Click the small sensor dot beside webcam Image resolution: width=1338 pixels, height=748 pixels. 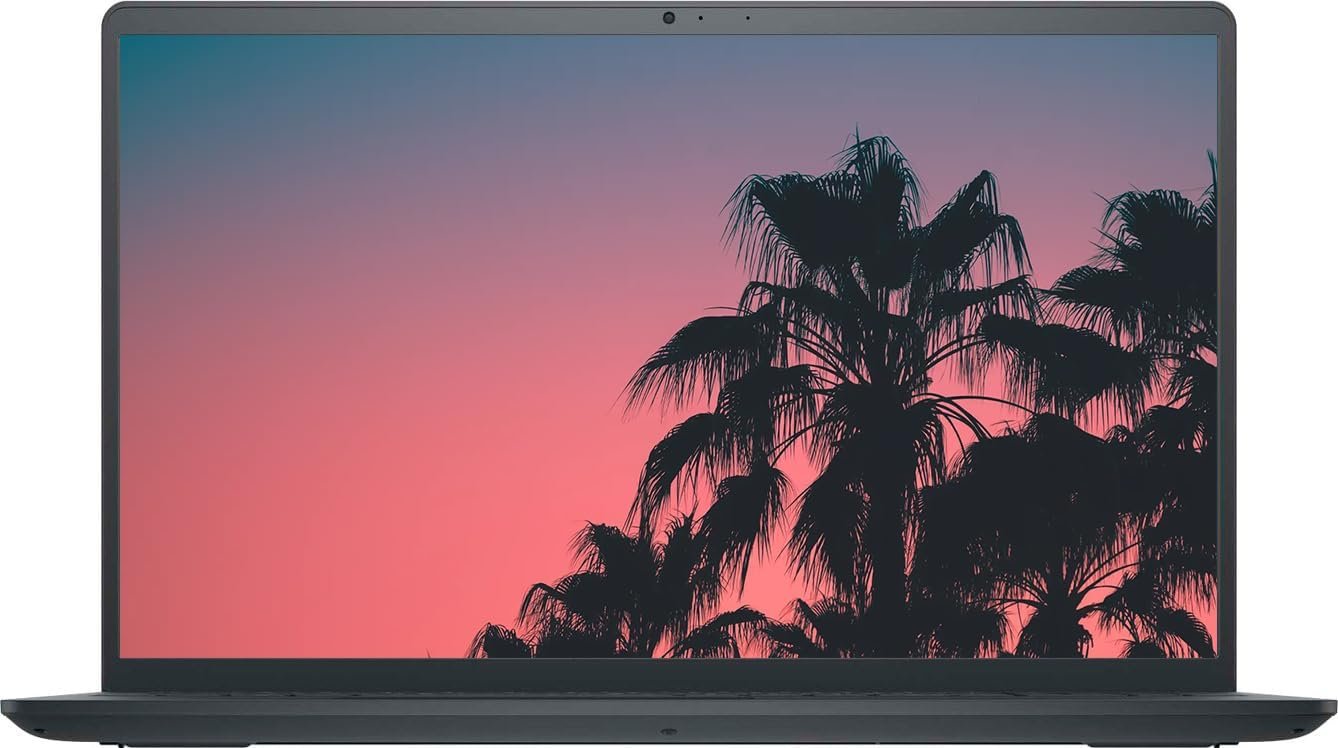(700, 17)
